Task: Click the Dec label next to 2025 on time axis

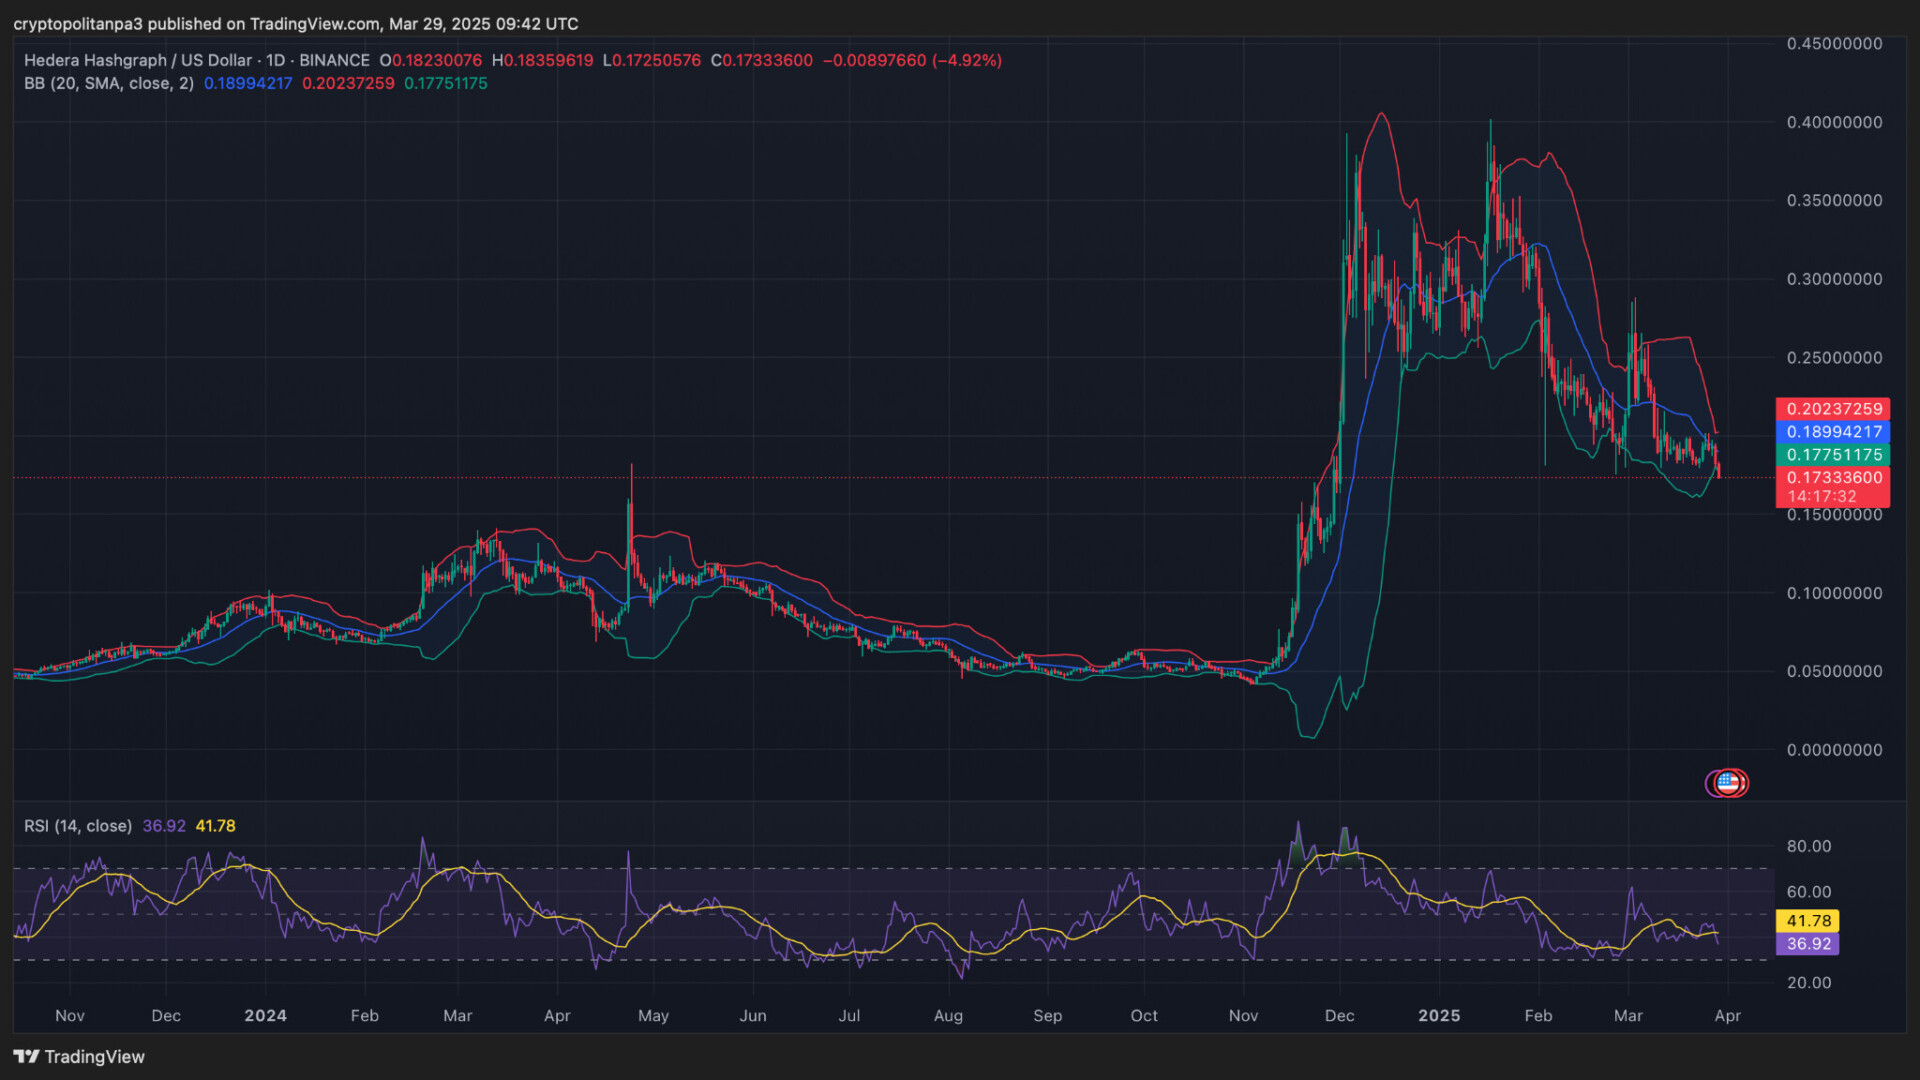Action: point(1339,1015)
